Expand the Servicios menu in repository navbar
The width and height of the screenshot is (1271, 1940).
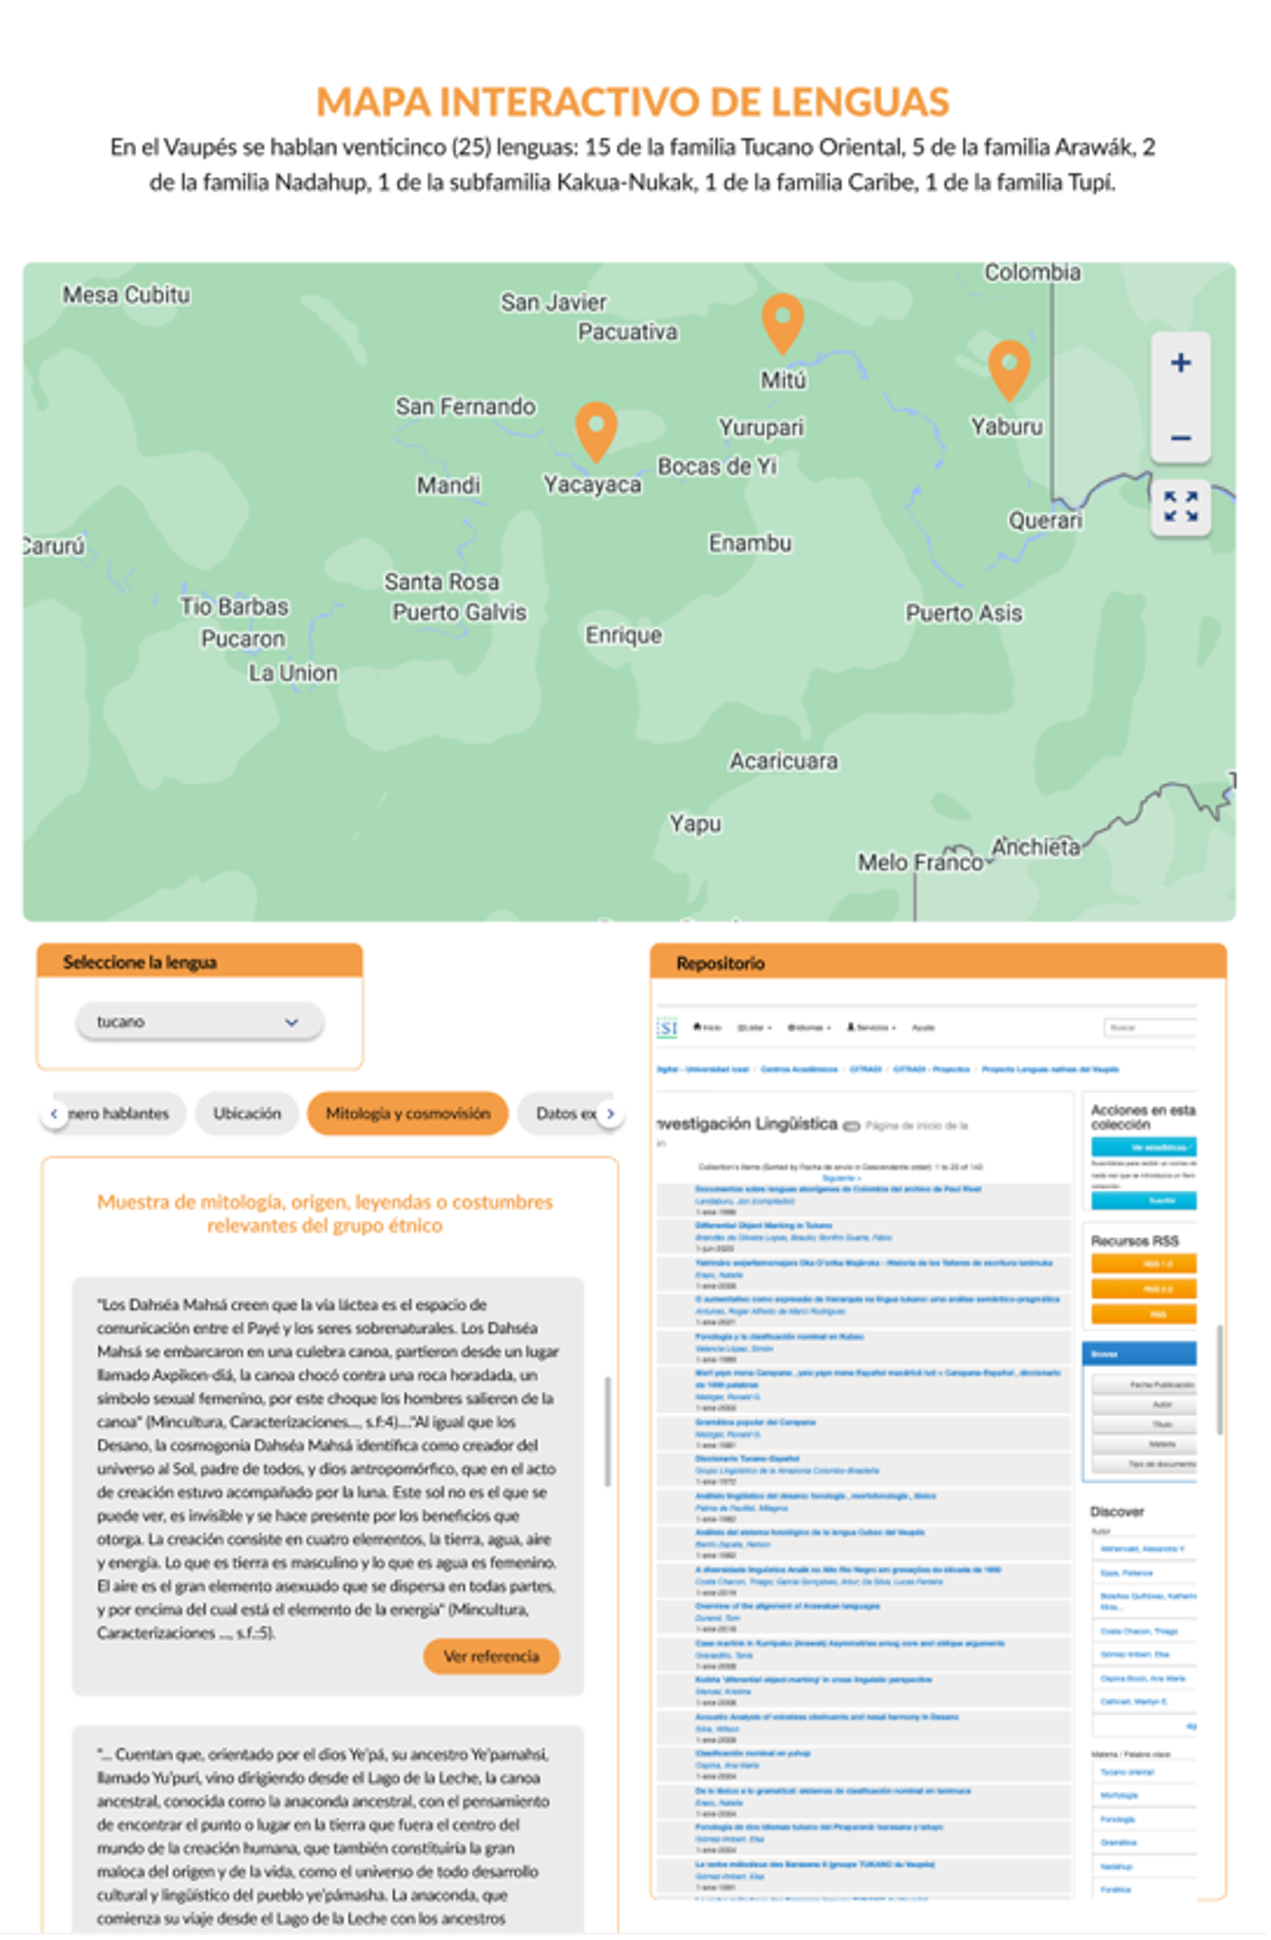[x=871, y=1028]
